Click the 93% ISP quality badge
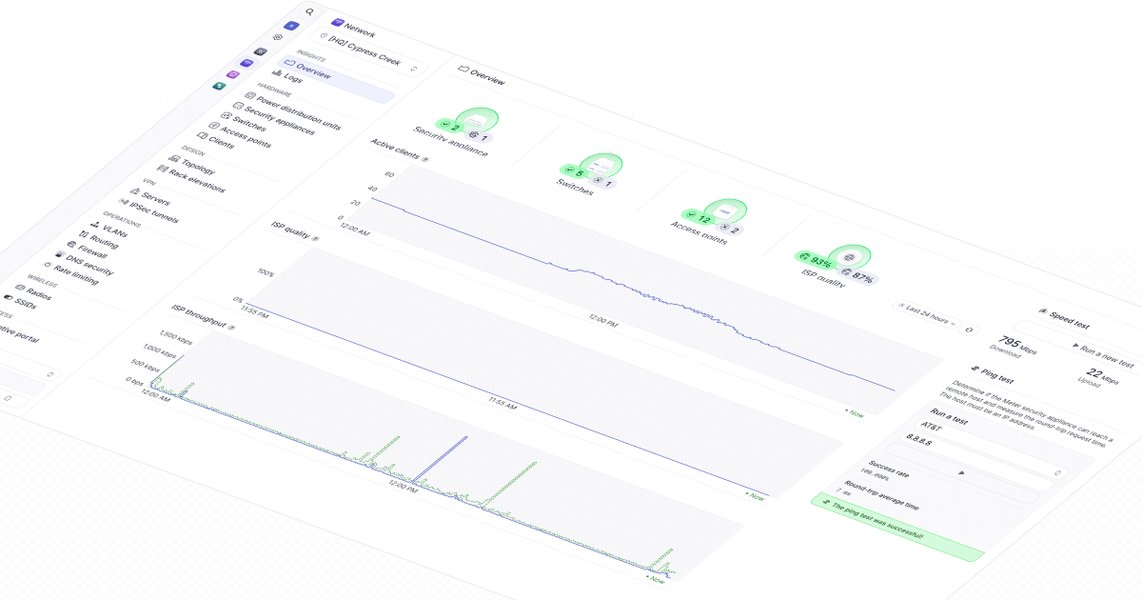 tap(816, 259)
